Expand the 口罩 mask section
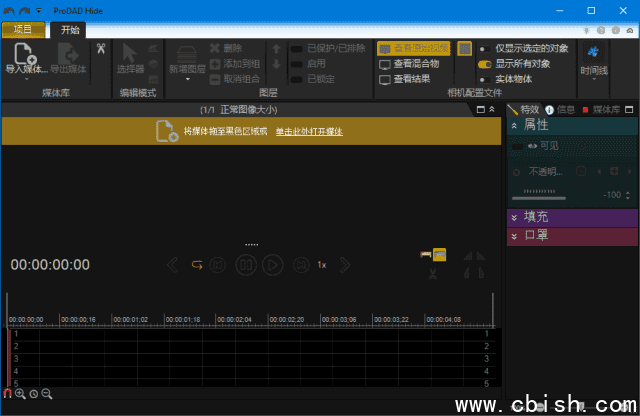Image resolution: width=640 pixels, height=416 pixels. click(x=515, y=236)
